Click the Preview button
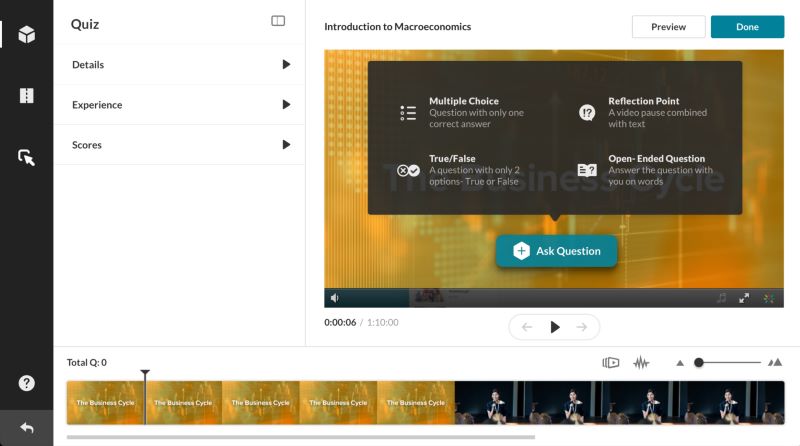 coord(668,27)
